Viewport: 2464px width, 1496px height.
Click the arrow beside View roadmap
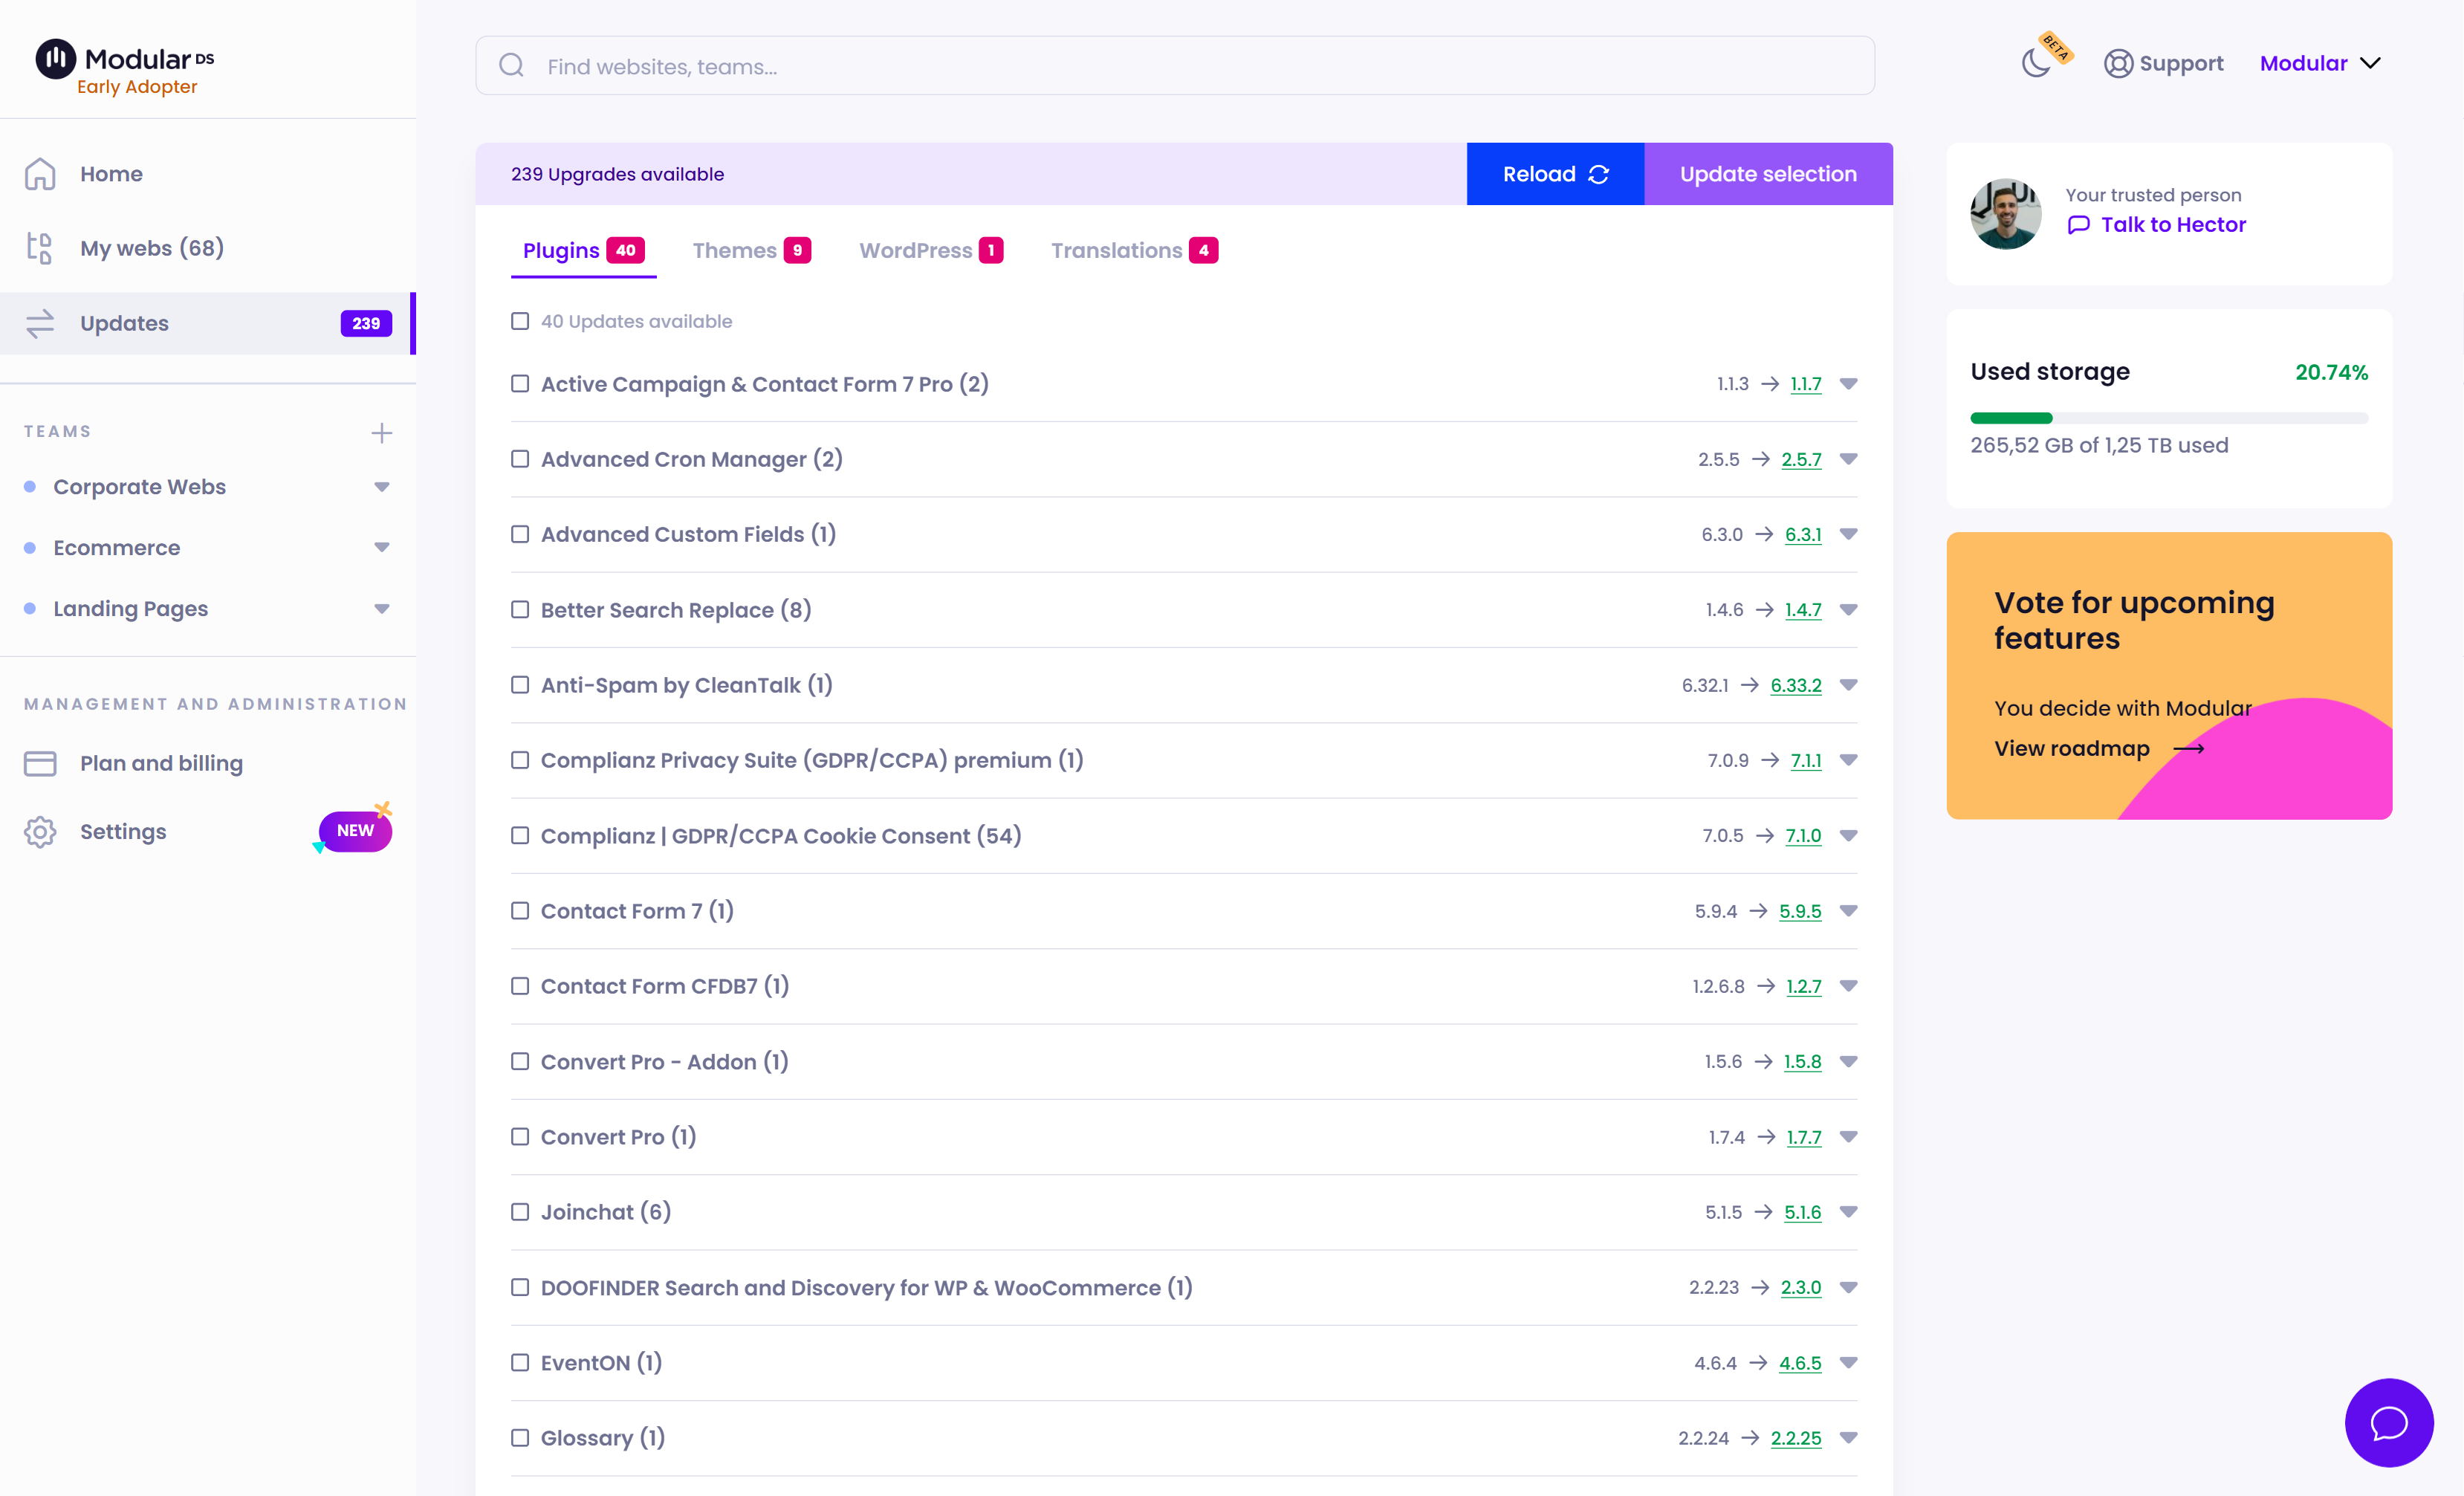point(2188,748)
